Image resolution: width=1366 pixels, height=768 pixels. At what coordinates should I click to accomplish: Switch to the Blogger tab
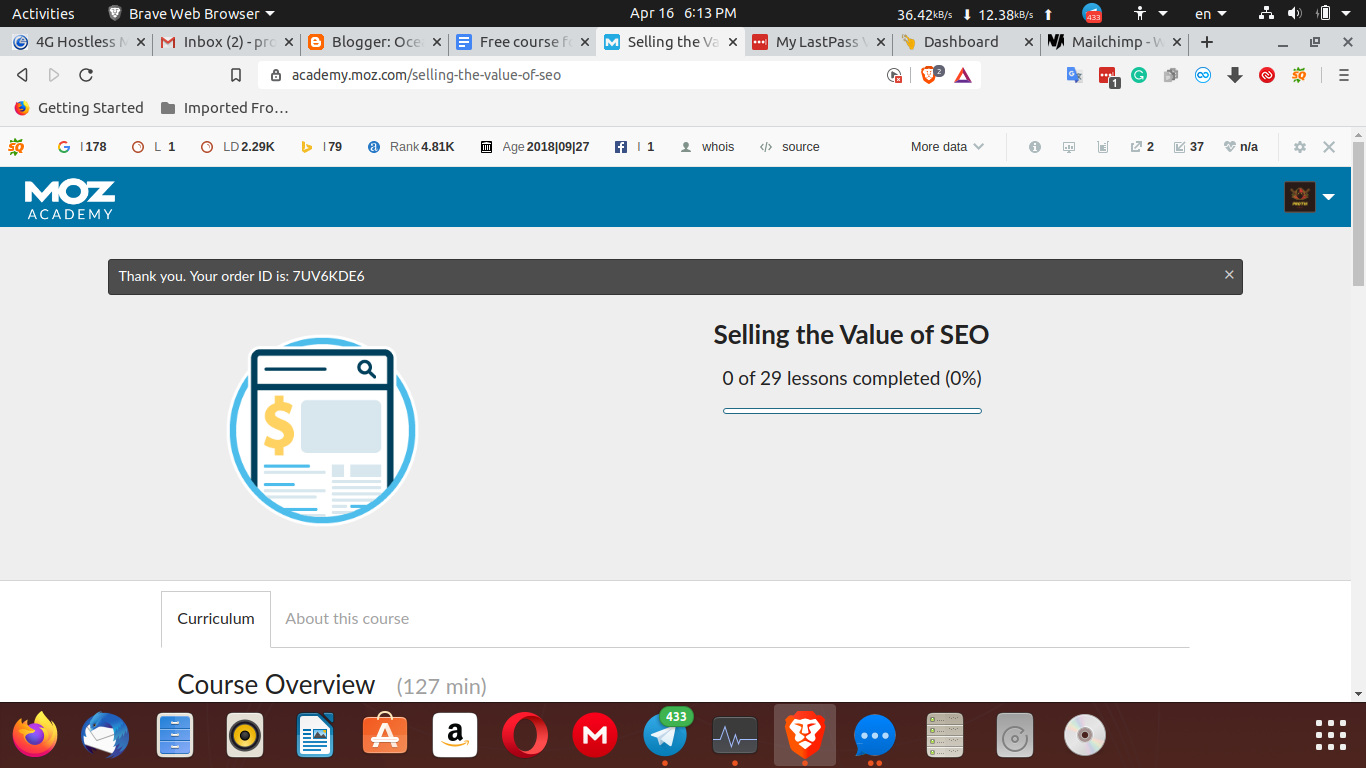coord(375,42)
